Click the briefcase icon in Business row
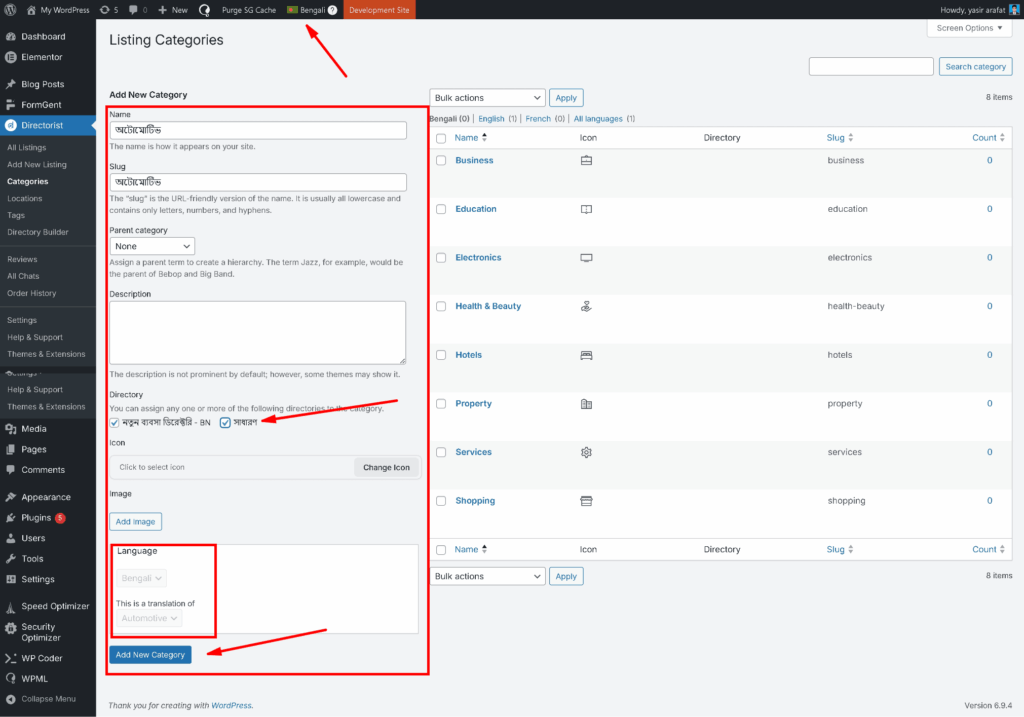This screenshot has height=717, width=1024. pos(586,160)
